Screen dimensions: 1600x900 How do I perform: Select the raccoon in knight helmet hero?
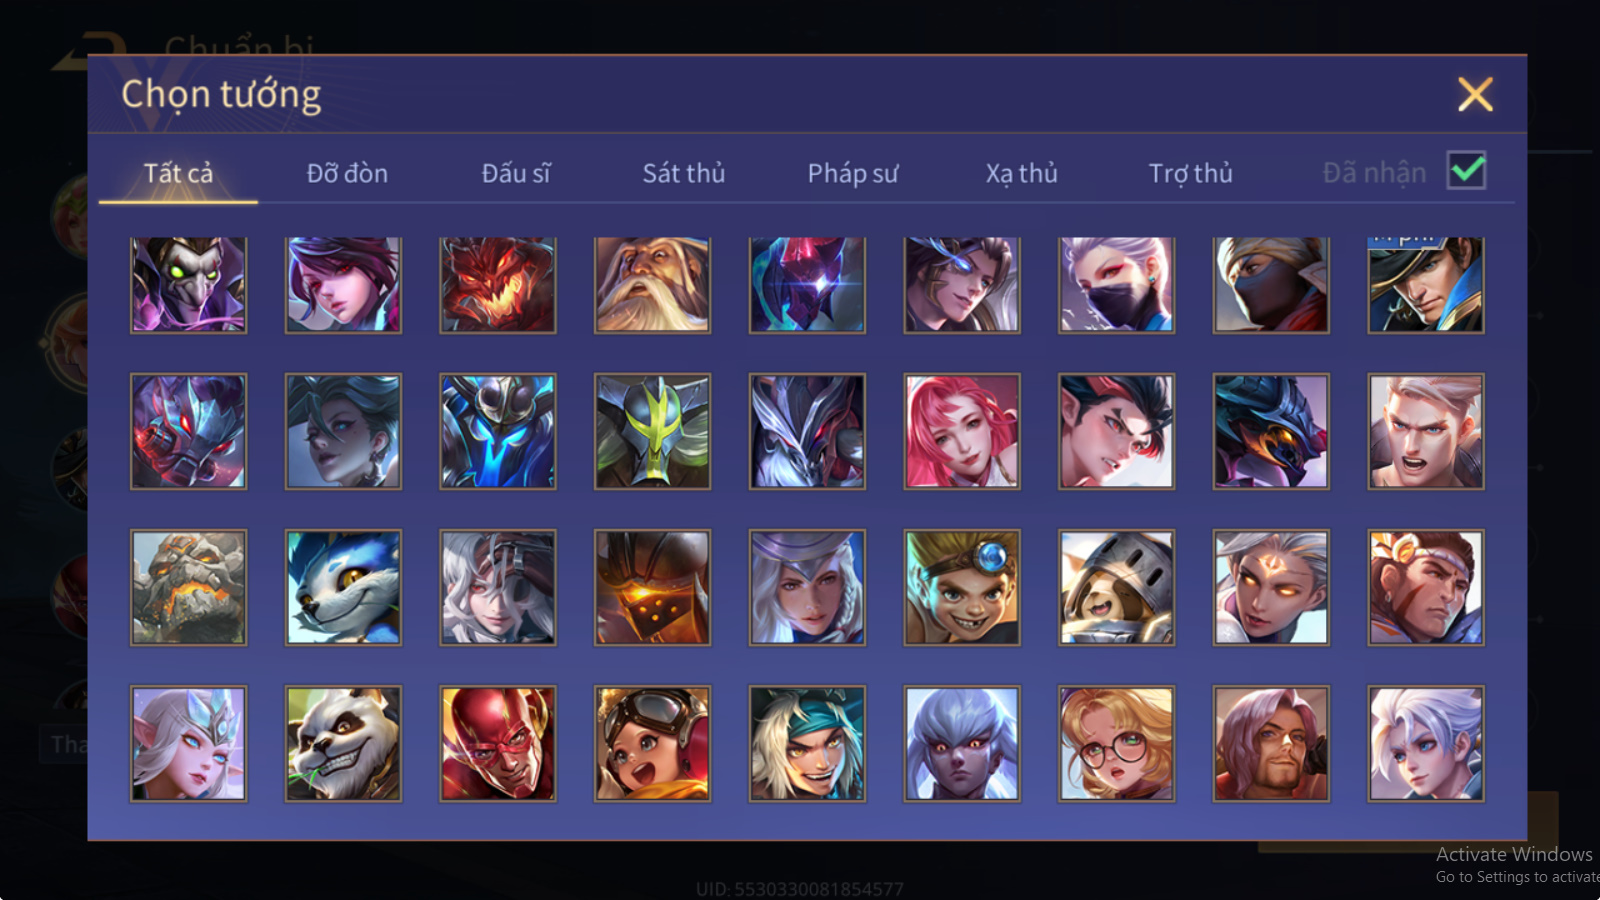pos(1116,587)
